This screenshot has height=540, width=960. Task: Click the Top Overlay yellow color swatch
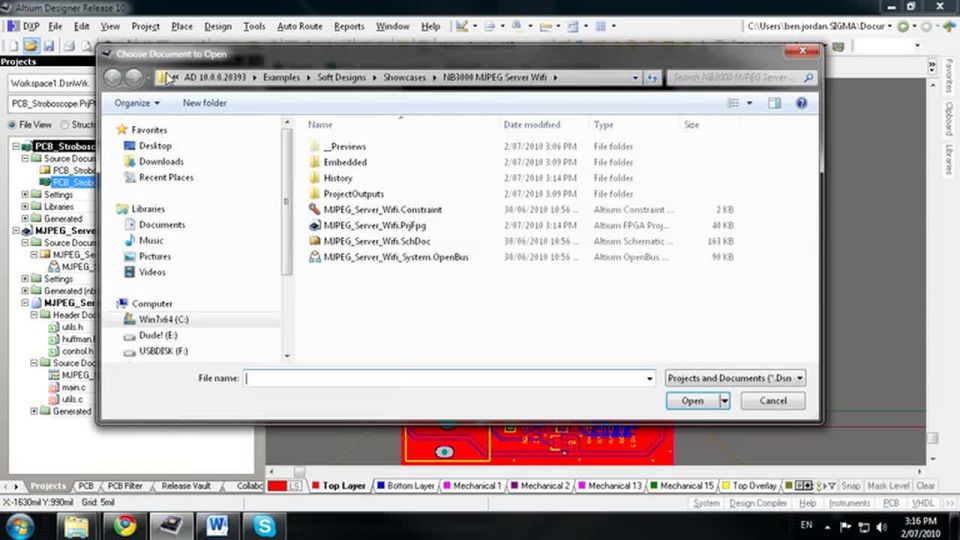726,486
